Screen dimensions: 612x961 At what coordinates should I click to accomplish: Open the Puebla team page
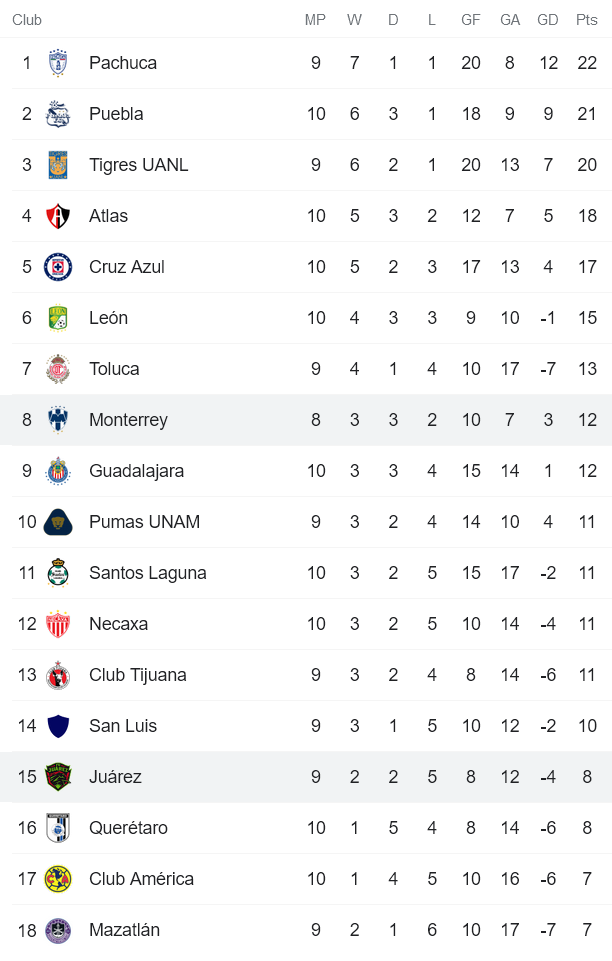(x=116, y=113)
